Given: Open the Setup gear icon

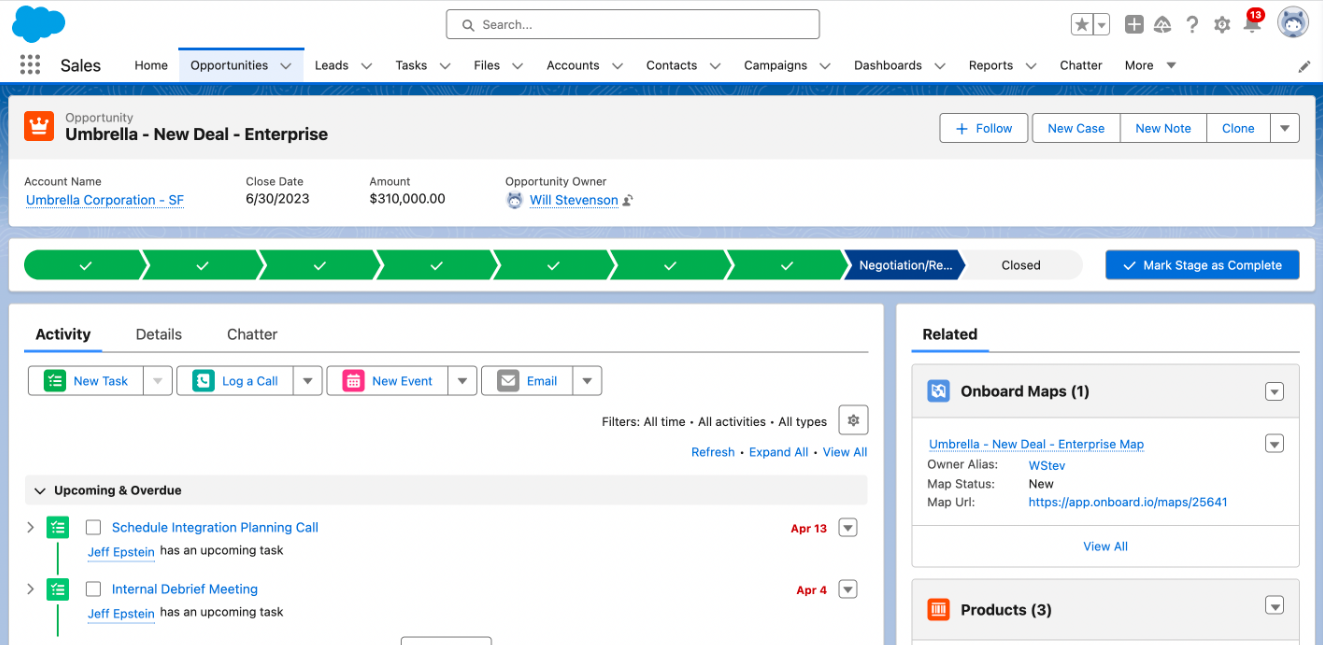Looking at the screenshot, I should (1221, 25).
